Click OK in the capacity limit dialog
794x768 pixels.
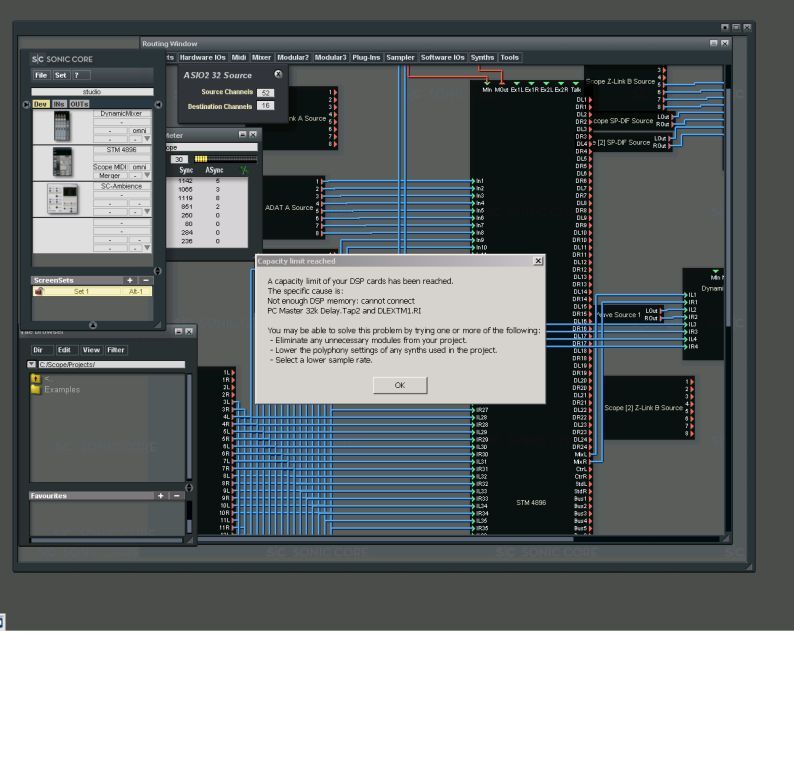tap(400, 385)
